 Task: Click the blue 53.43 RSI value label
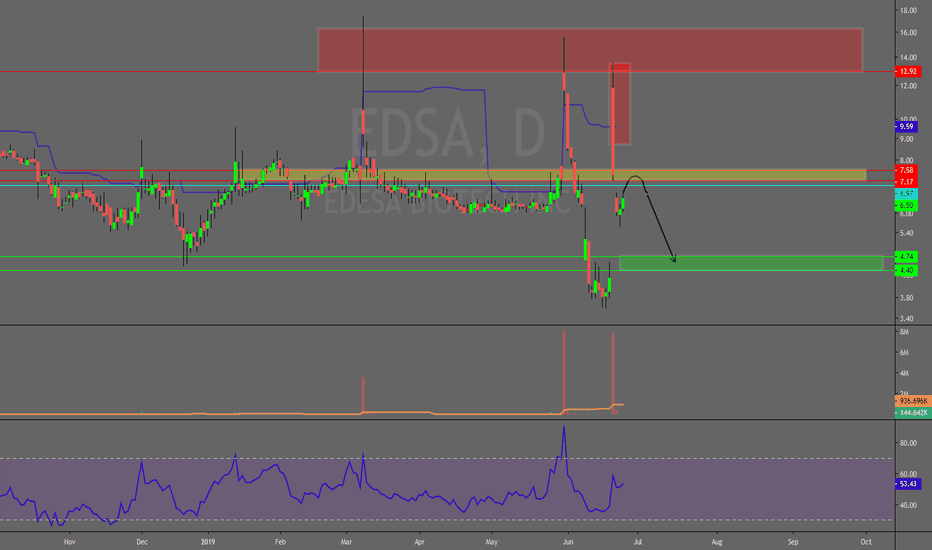[x=908, y=484]
